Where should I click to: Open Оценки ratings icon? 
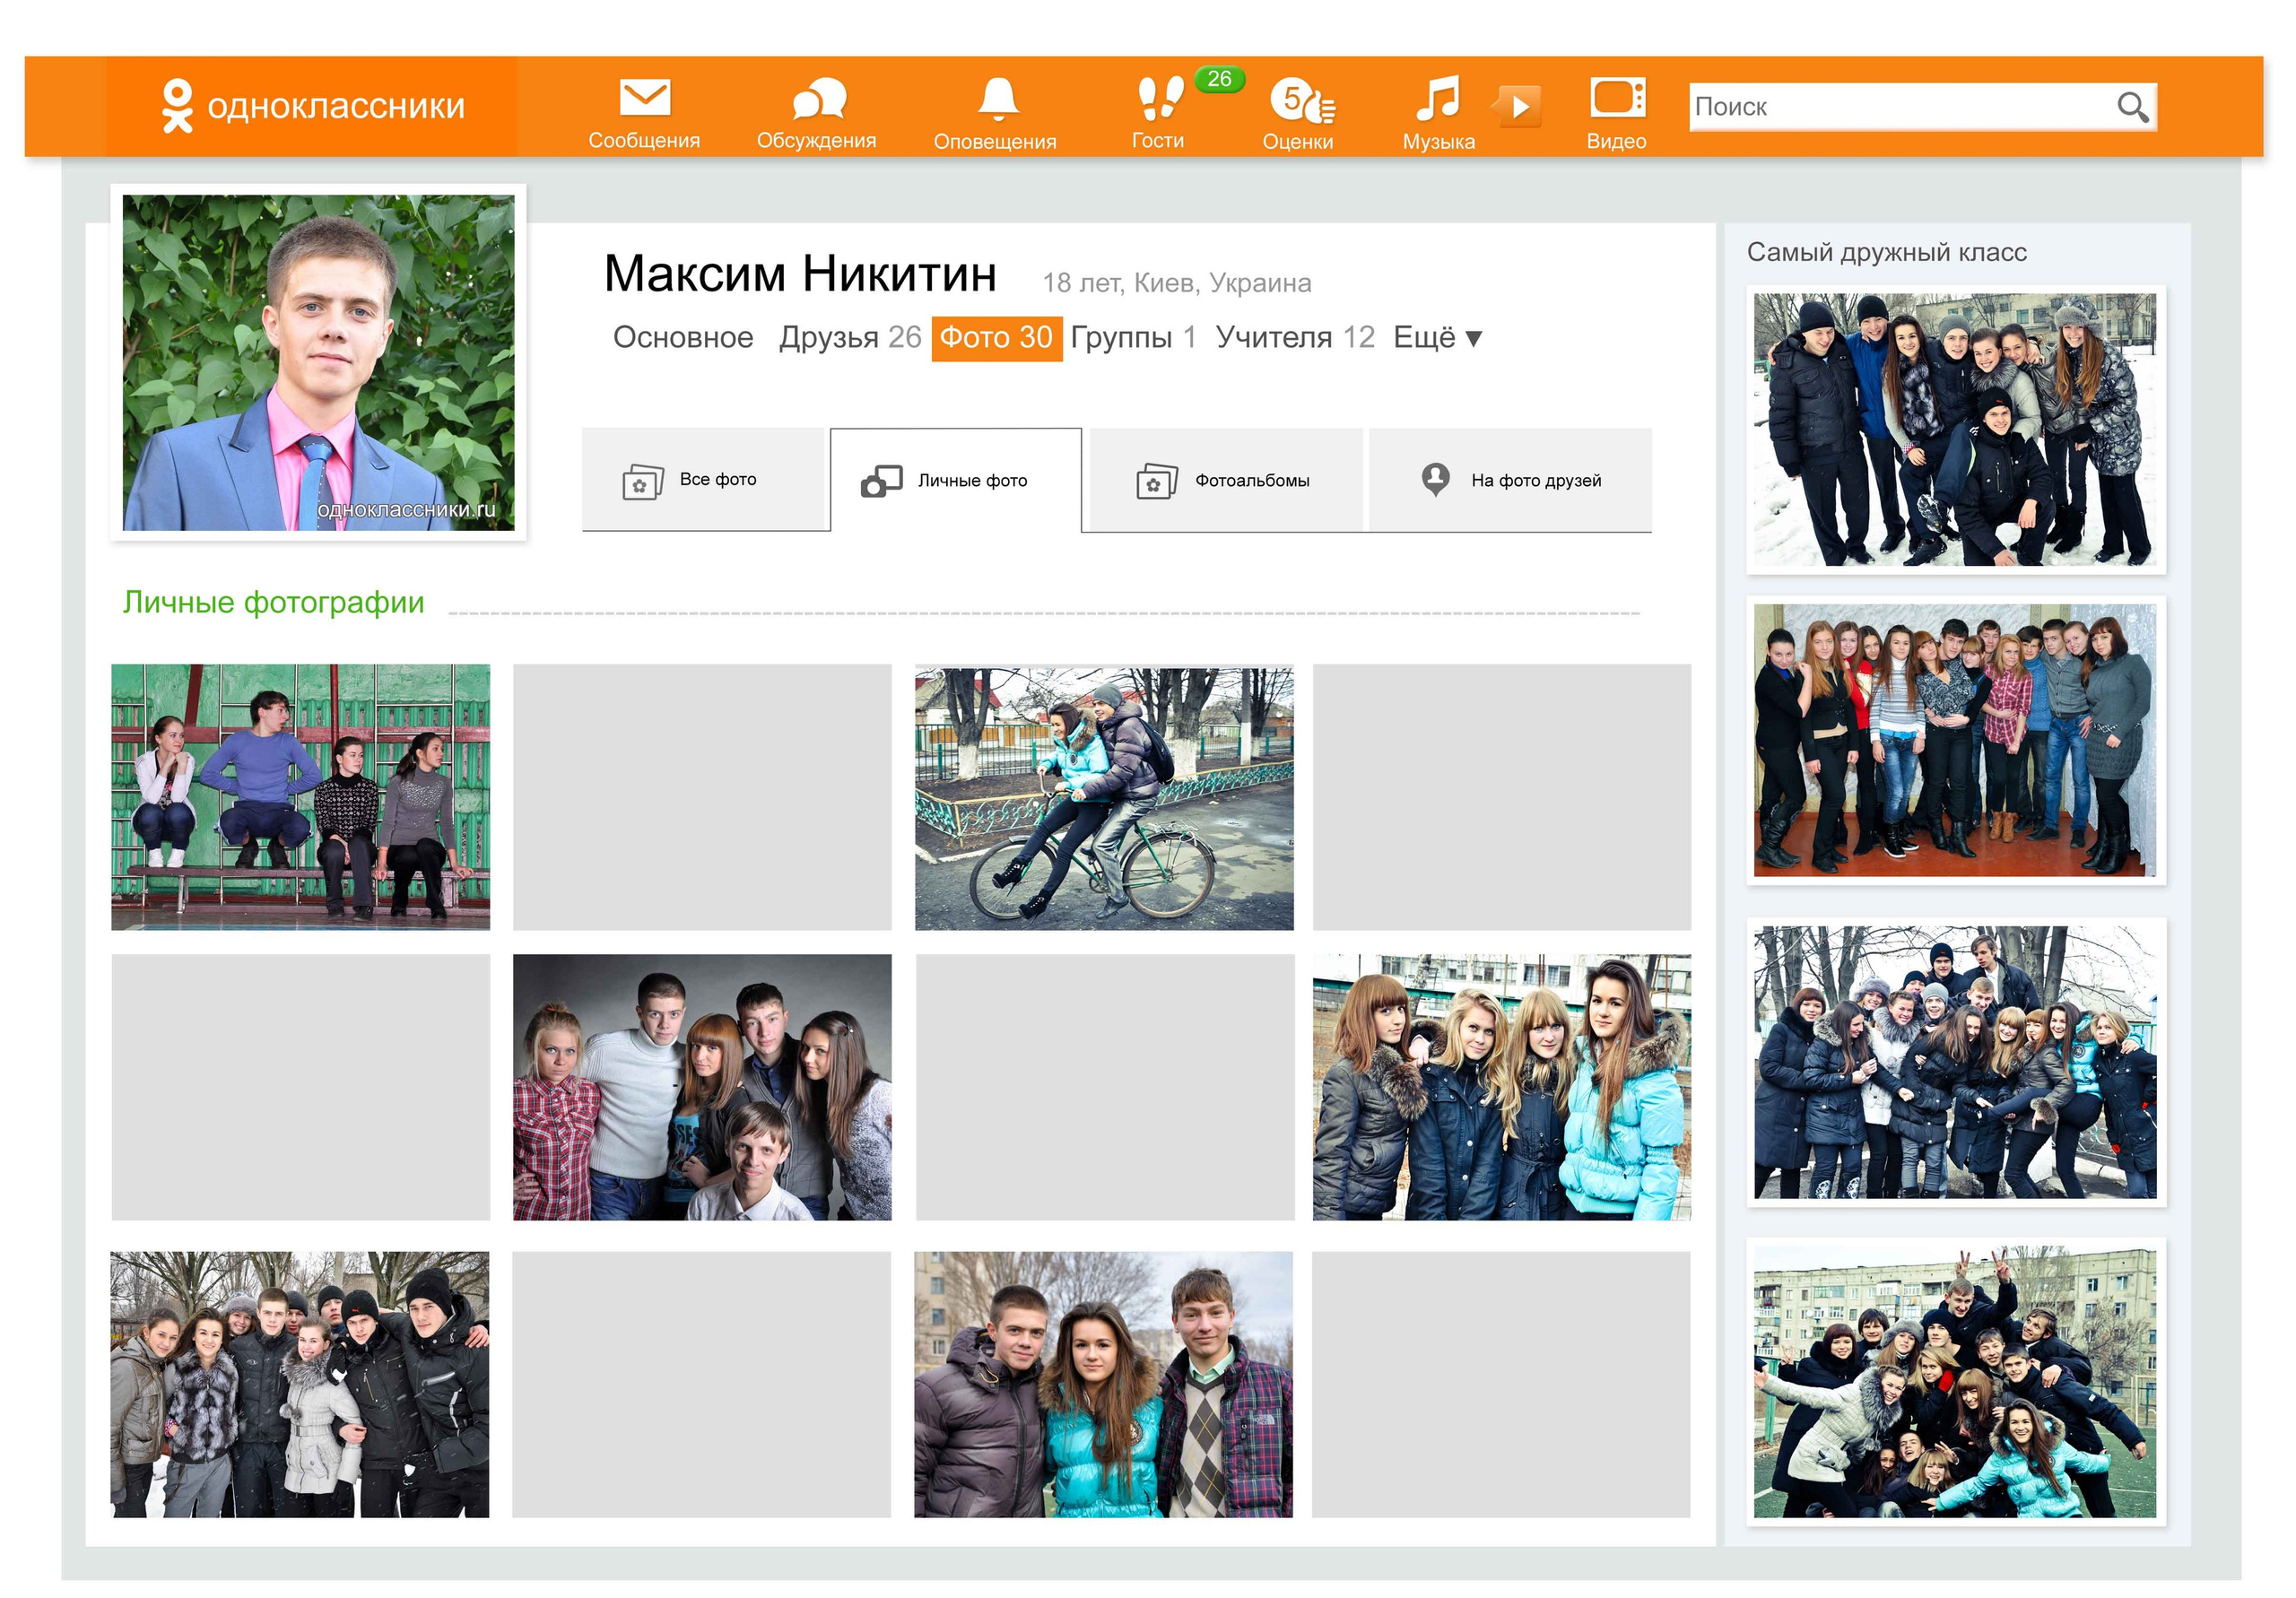pyautogui.click(x=1300, y=101)
